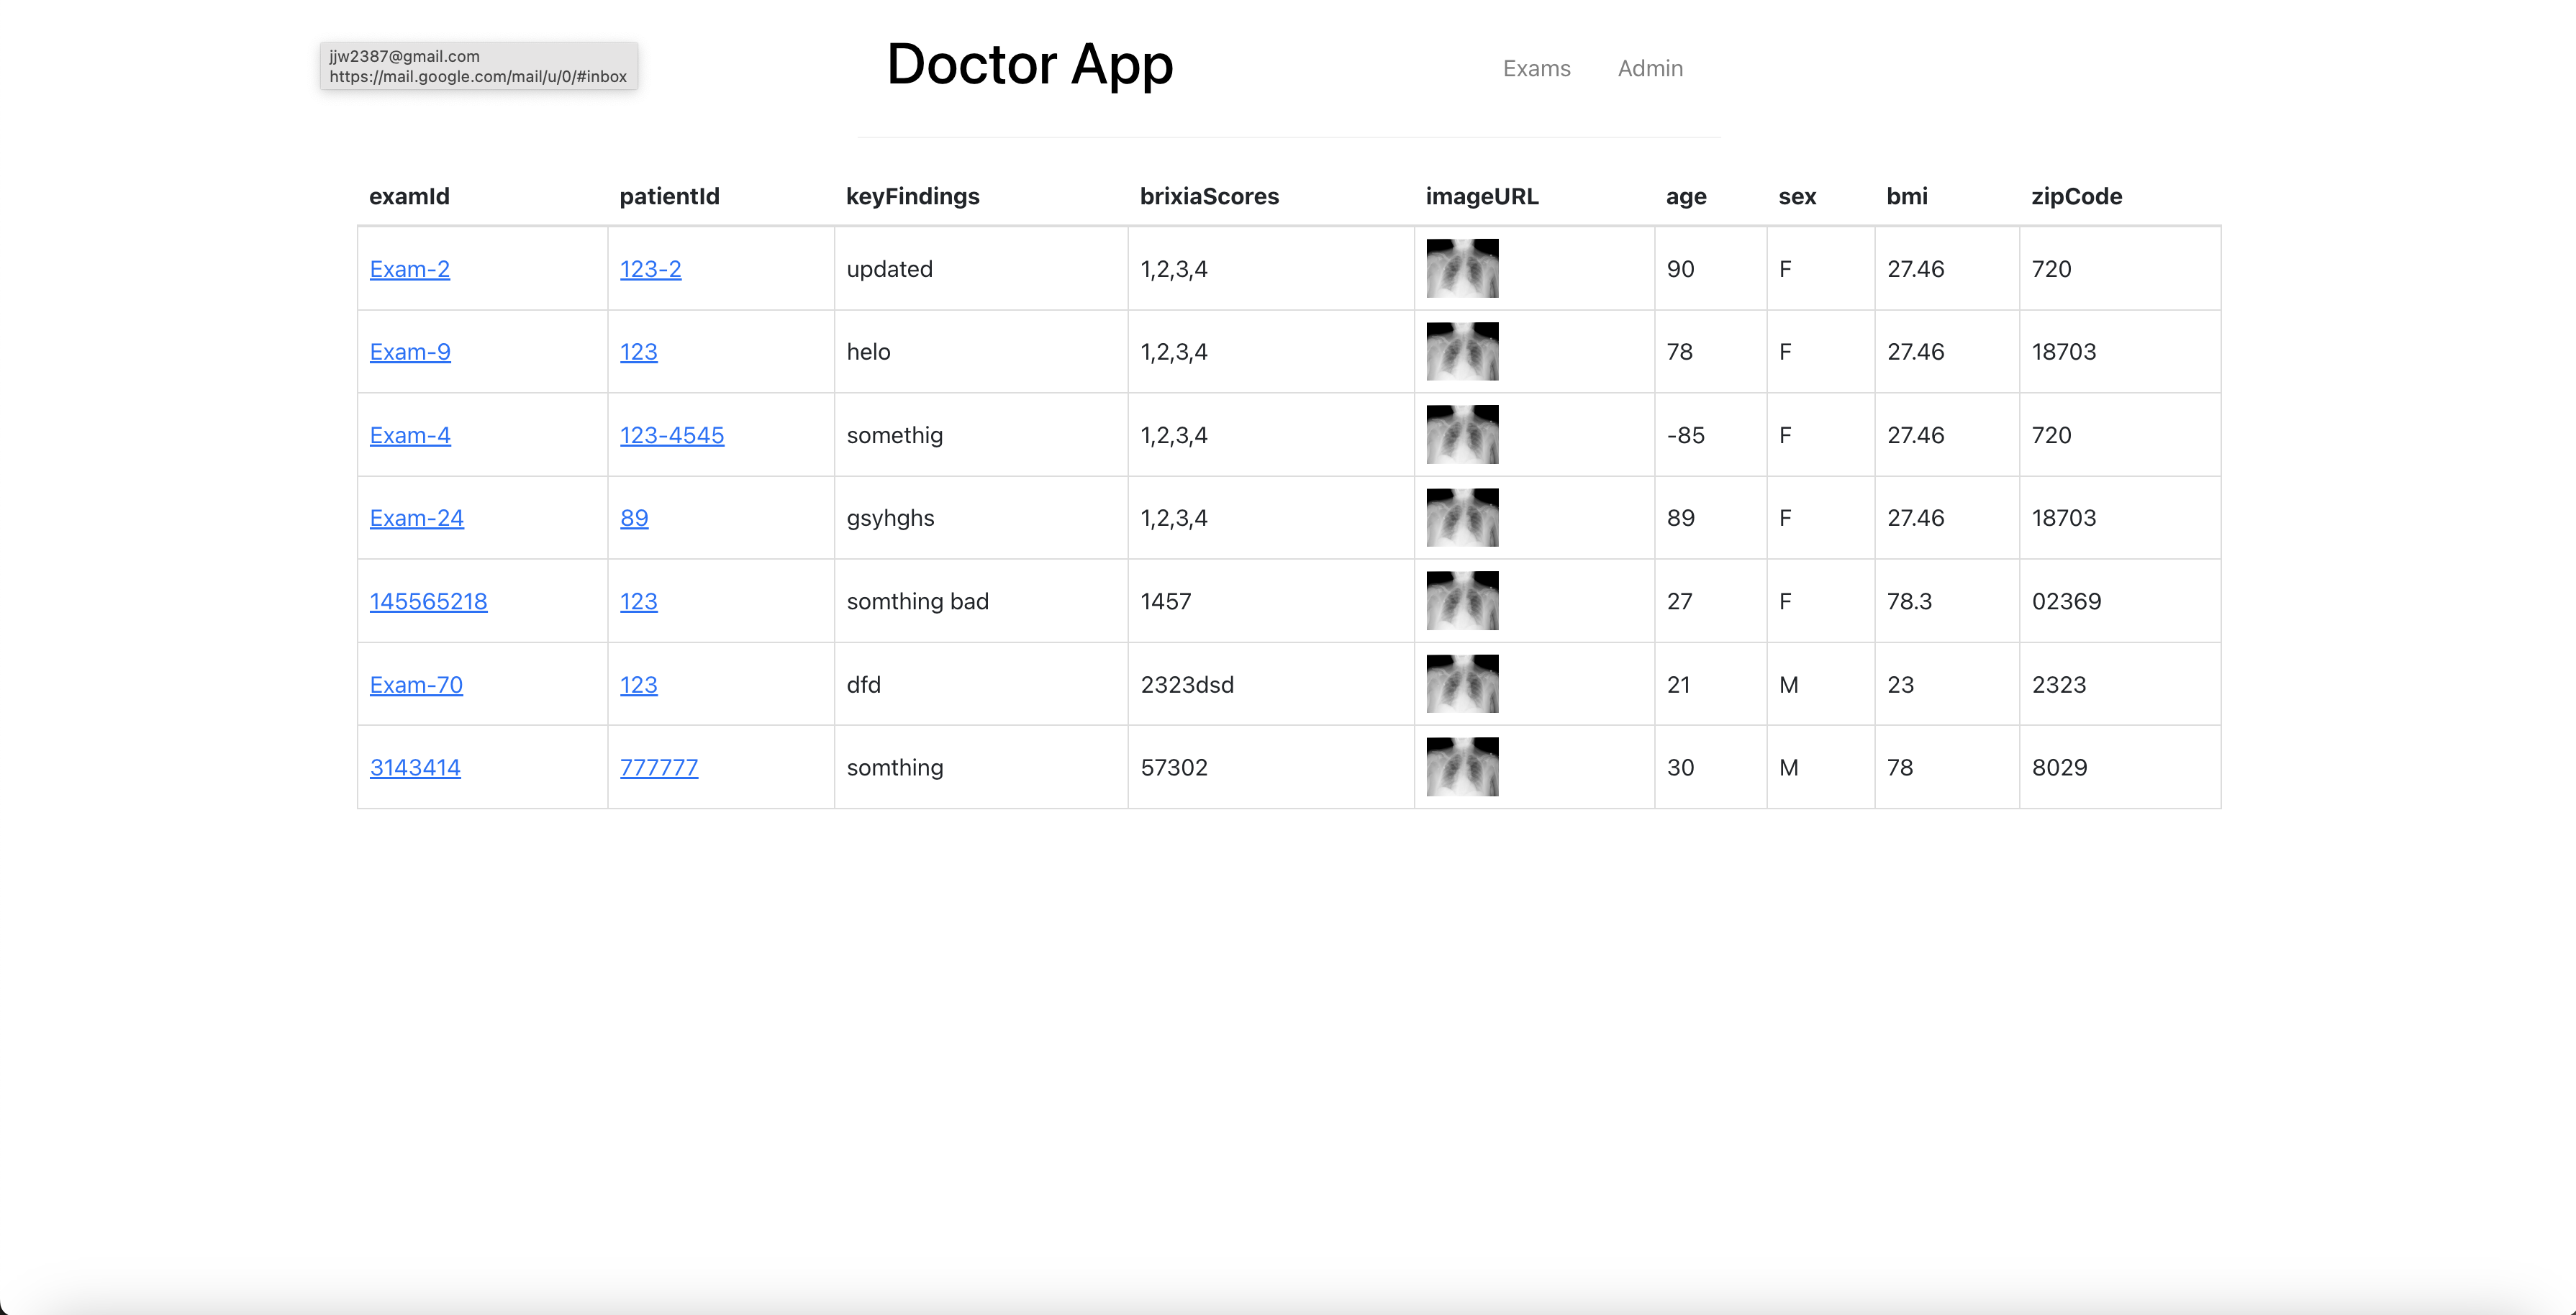The width and height of the screenshot is (2576, 1315).
Task: Open patient 123 from the Exam-9 row
Action: [638, 351]
